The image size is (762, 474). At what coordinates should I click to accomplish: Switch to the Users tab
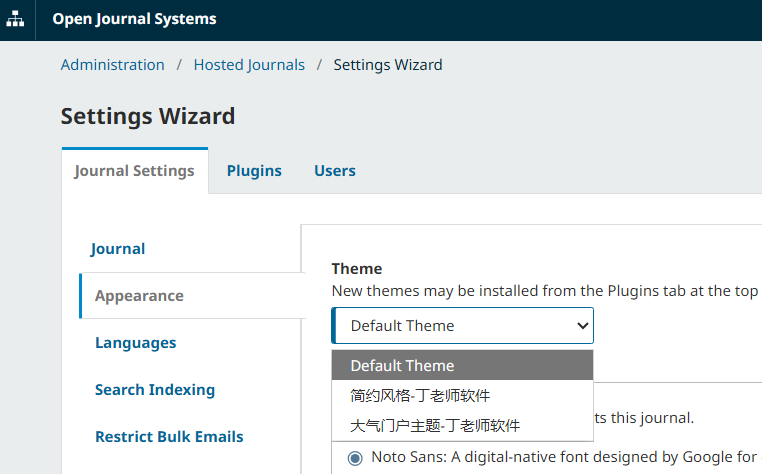(x=334, y=171)
